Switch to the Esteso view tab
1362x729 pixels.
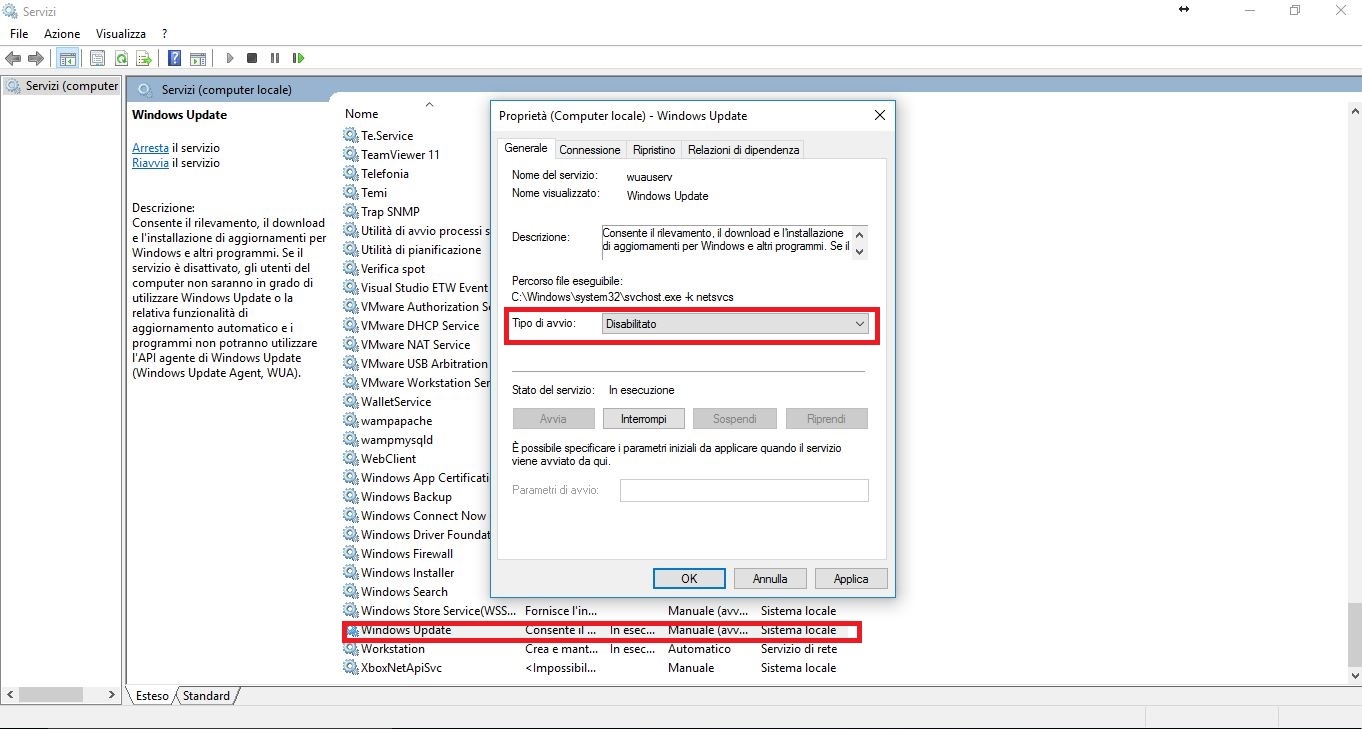(x=153, y=696)
